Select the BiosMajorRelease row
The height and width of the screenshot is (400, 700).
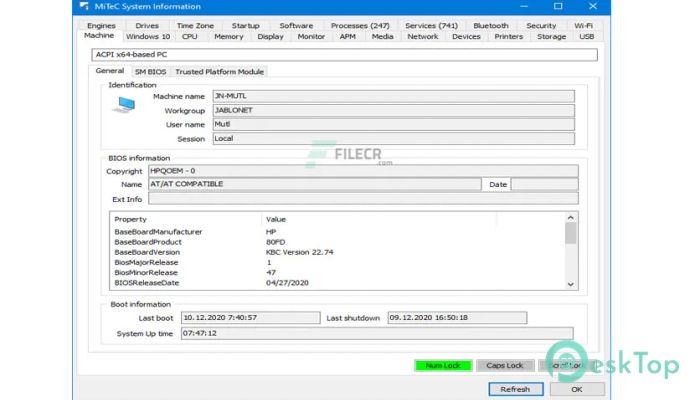point(338,262)
